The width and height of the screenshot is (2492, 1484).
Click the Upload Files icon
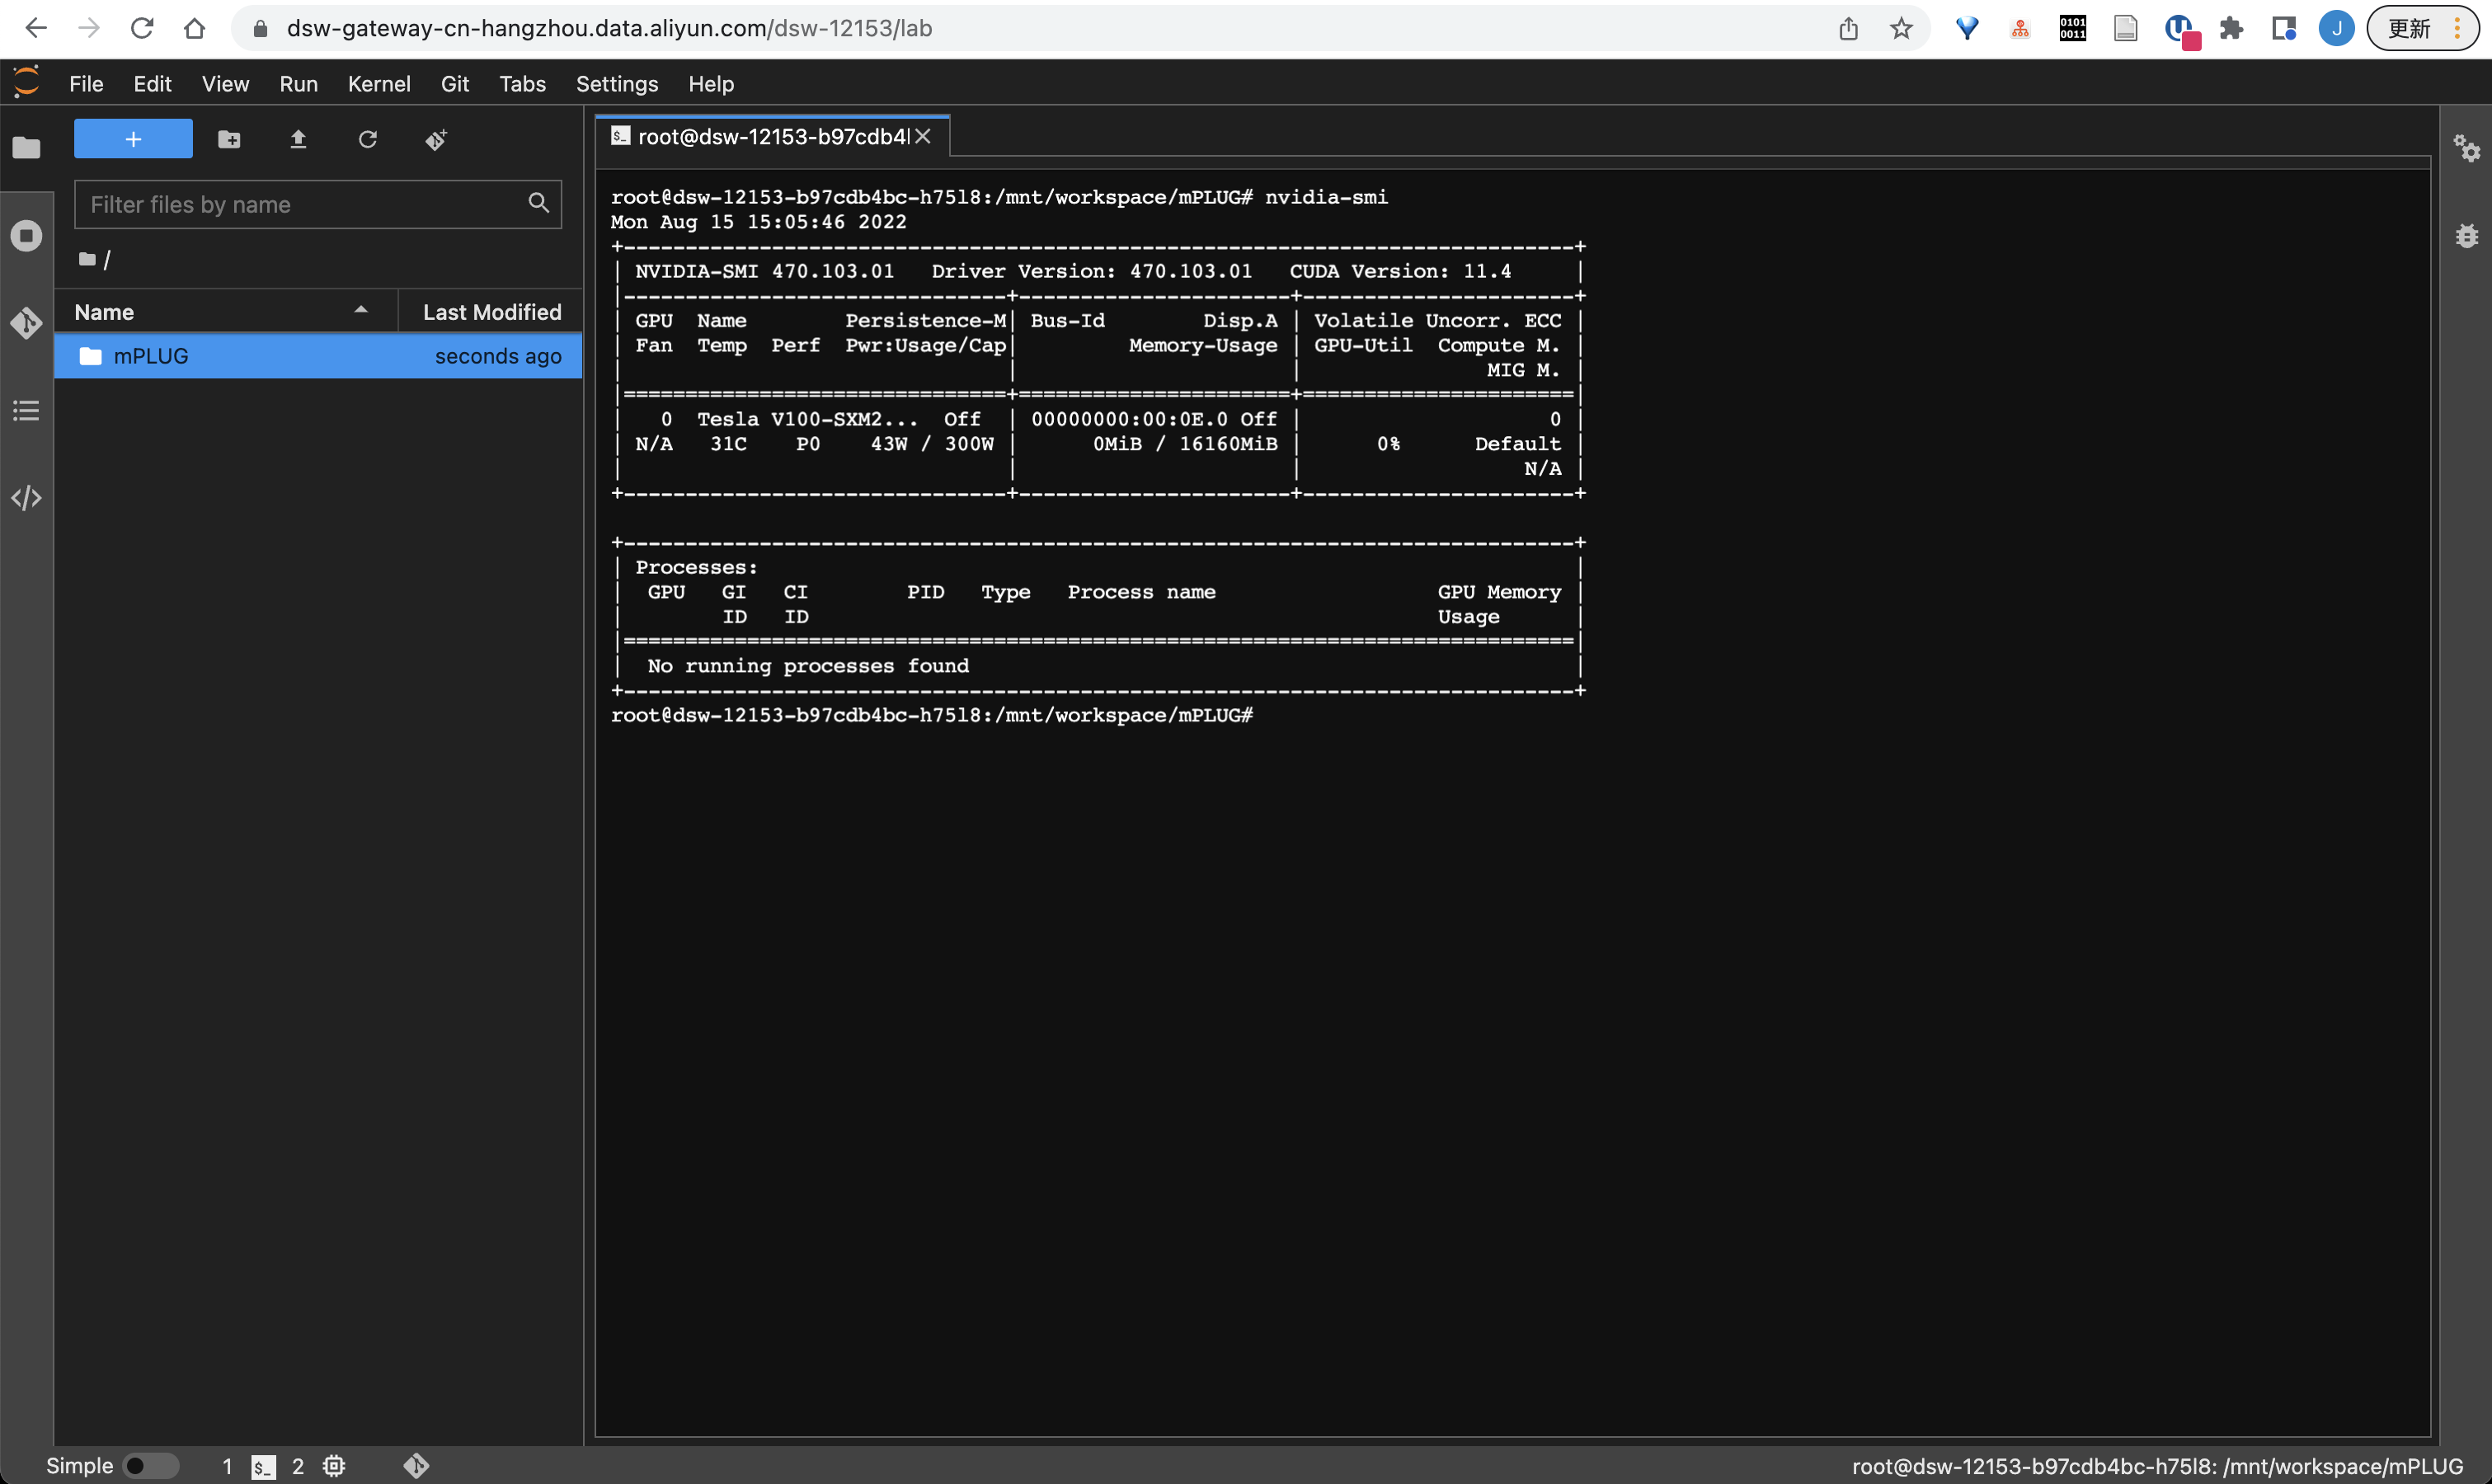[x=298, y=139]
